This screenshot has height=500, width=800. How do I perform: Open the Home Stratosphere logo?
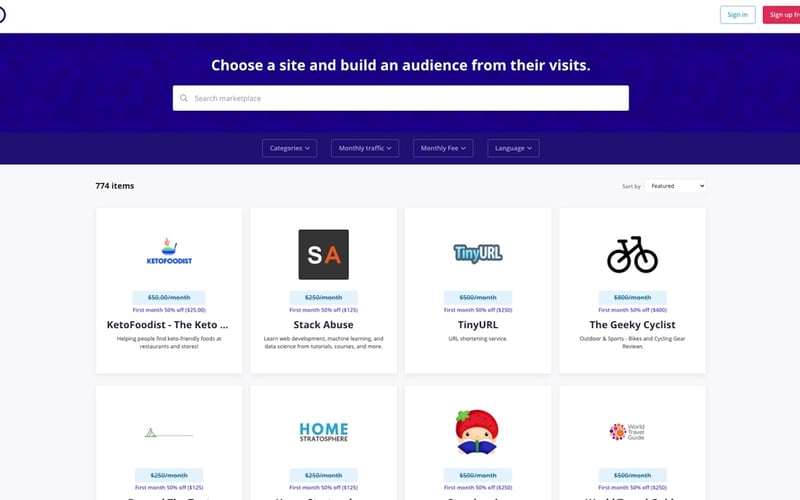[x=323, y=432]
